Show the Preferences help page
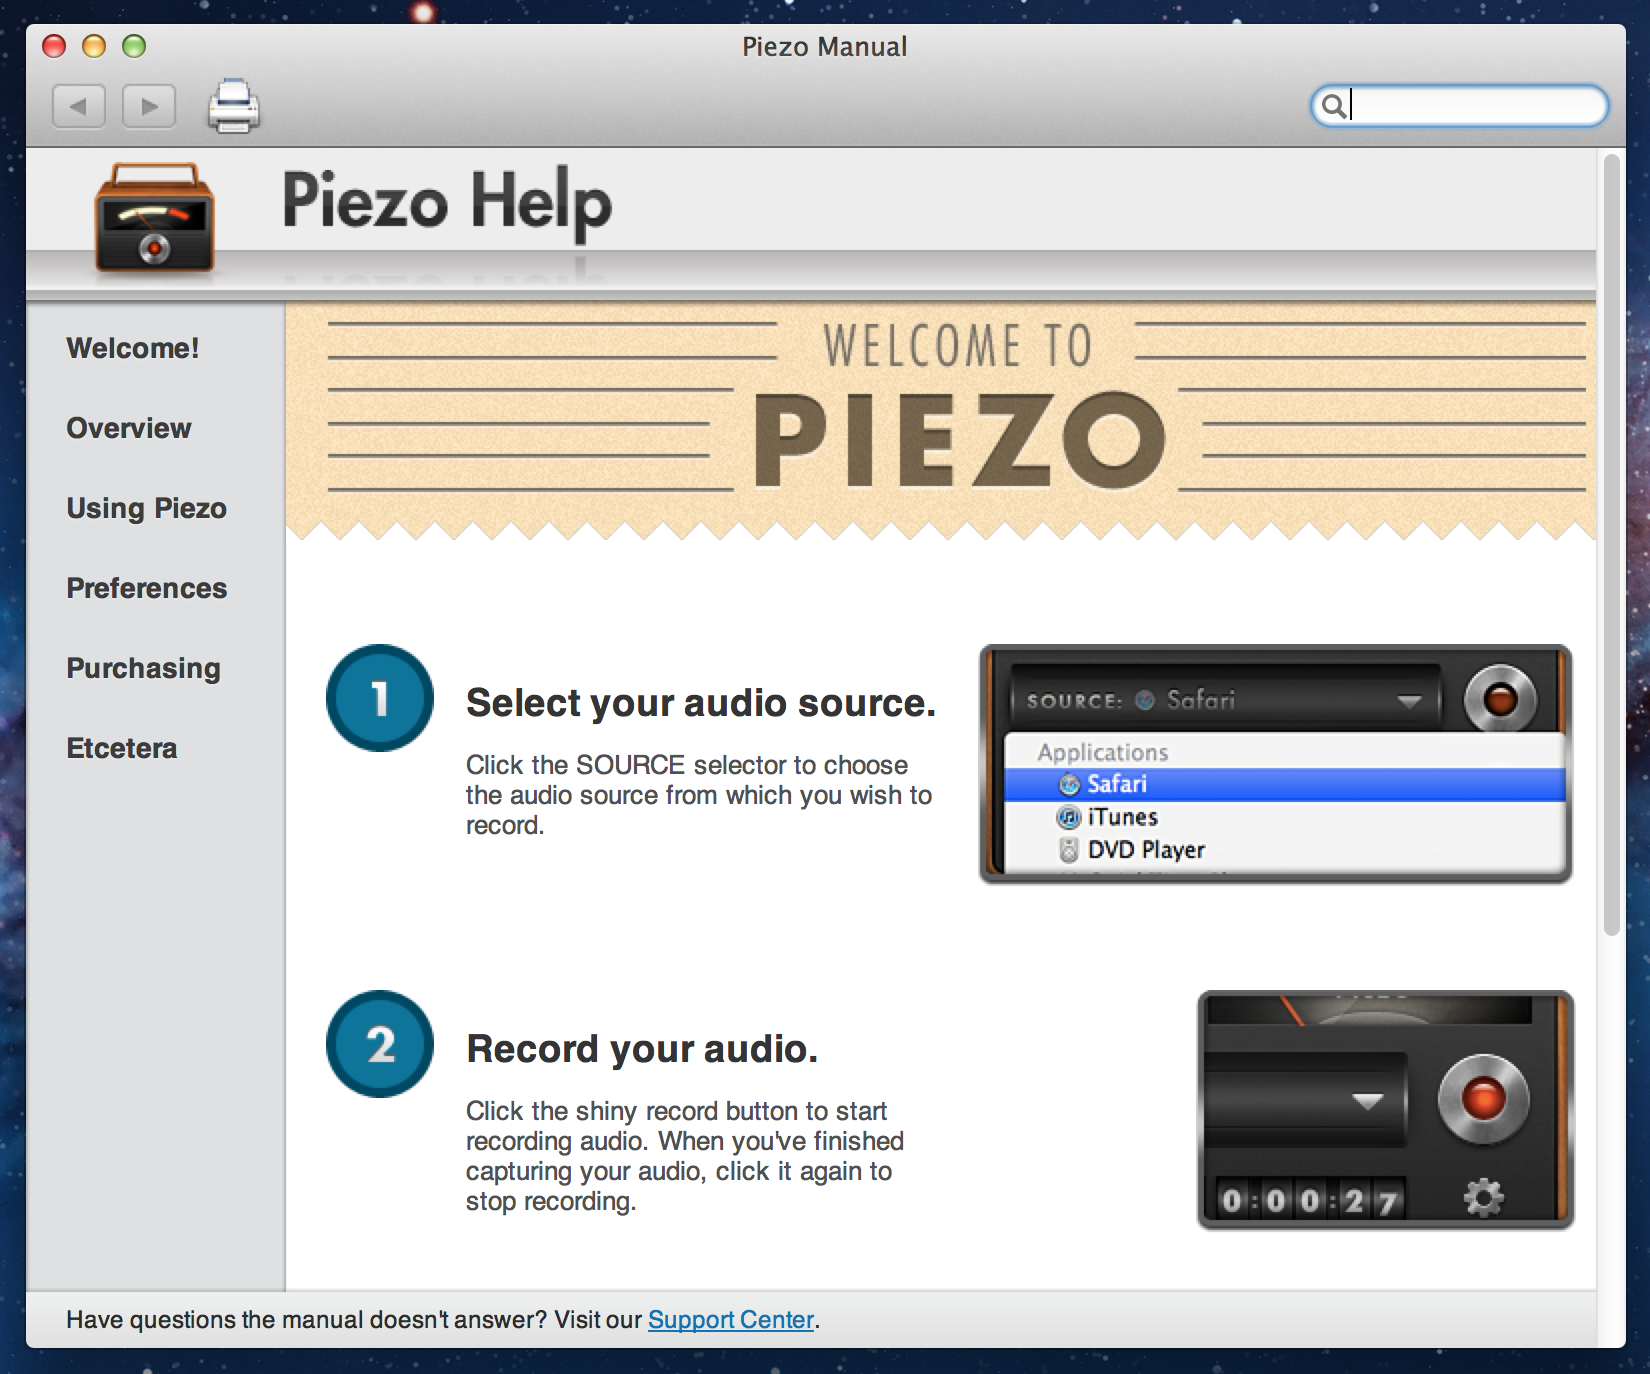This screenshot has width=1650, height=1374. point(147,588)
